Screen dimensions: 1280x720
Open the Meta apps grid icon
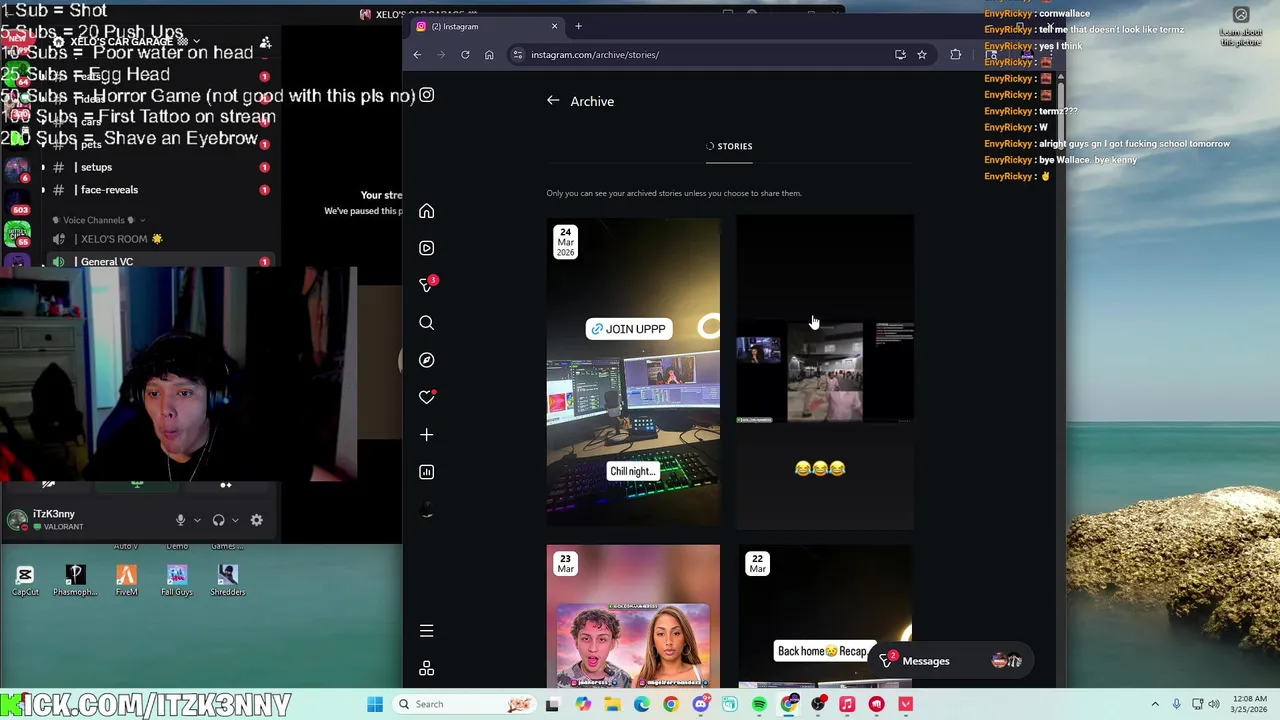point(426,668)
